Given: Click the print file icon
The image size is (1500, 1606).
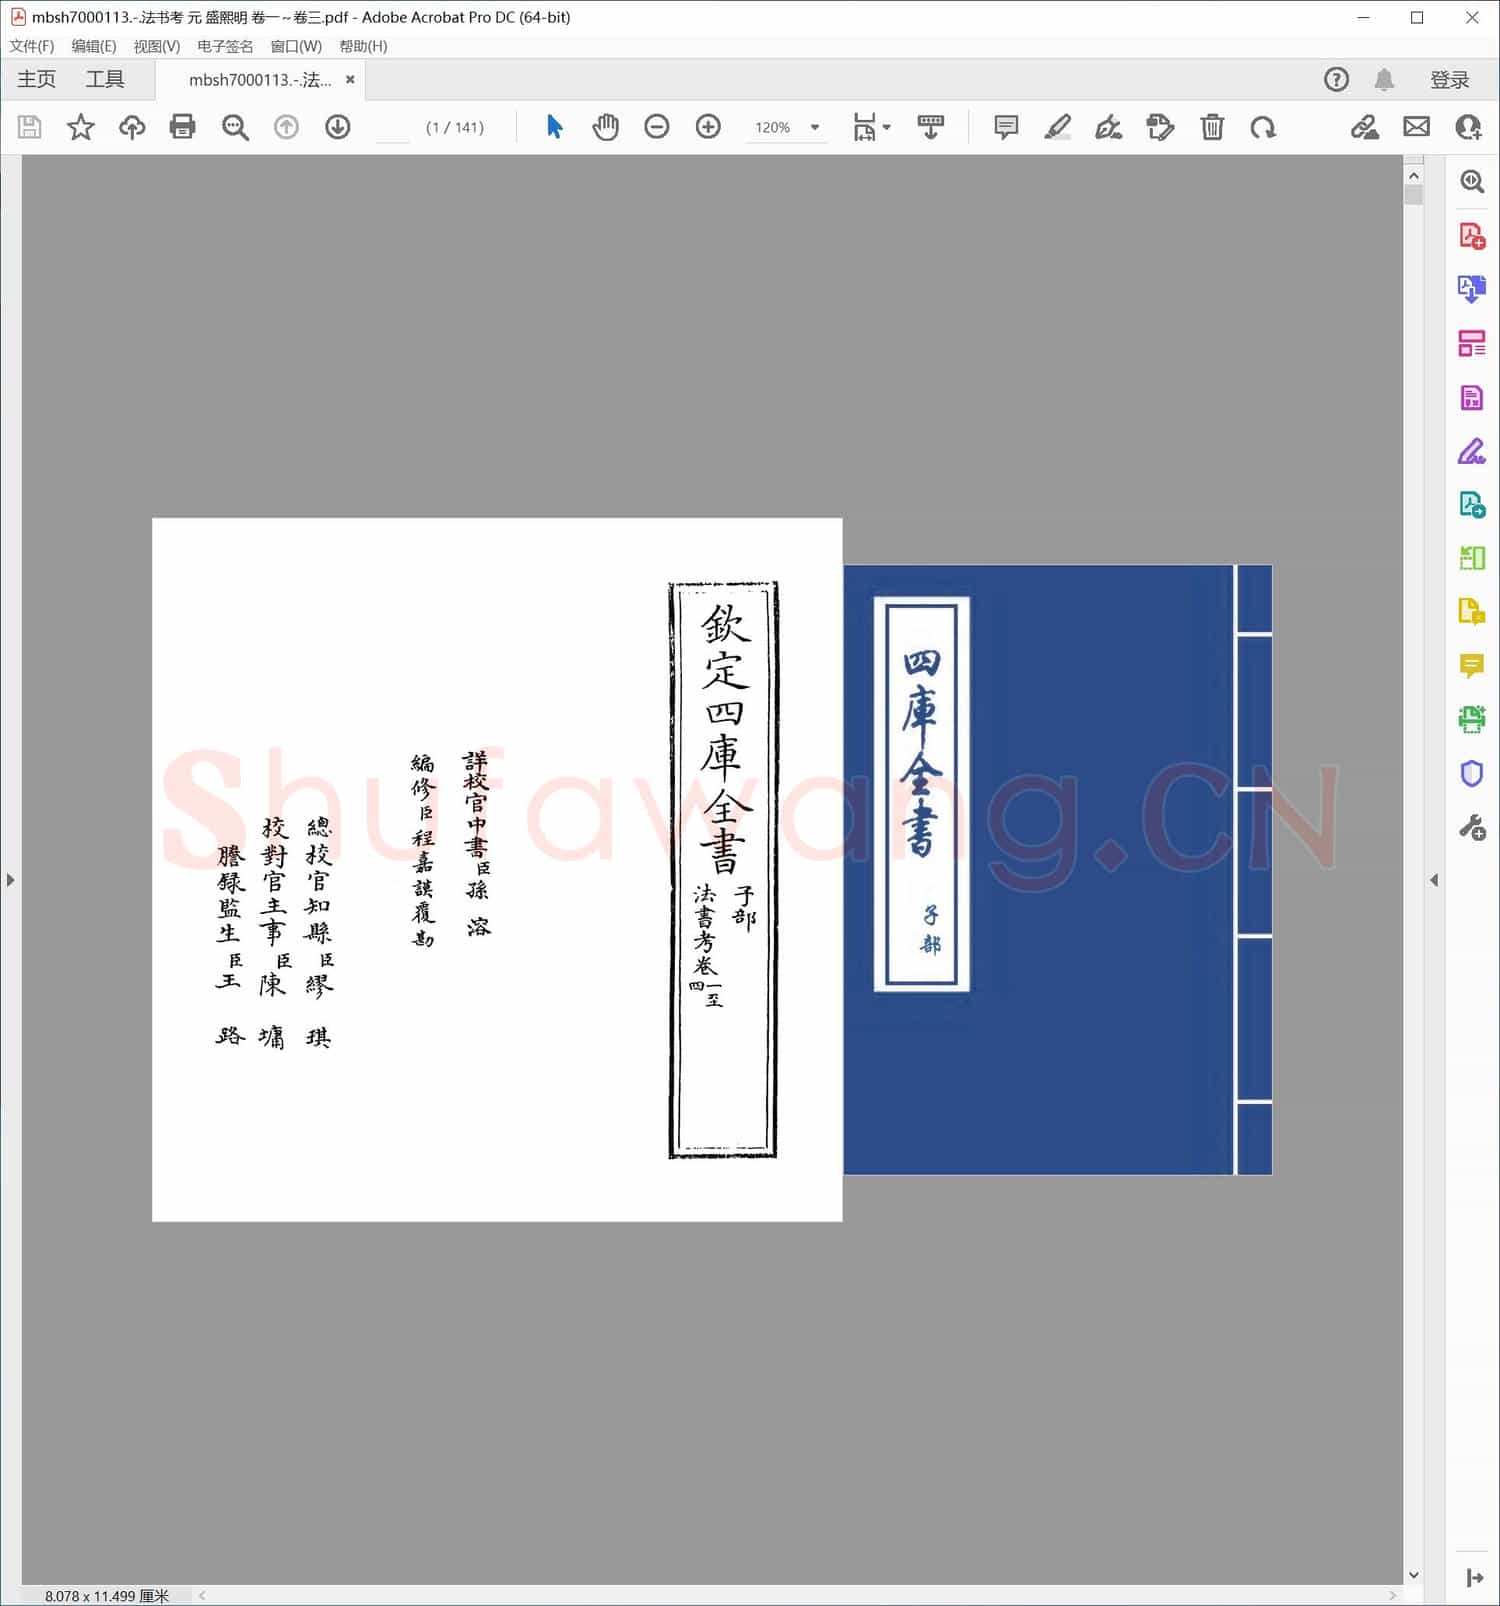Looking at the screenshot, I should 182,127.
